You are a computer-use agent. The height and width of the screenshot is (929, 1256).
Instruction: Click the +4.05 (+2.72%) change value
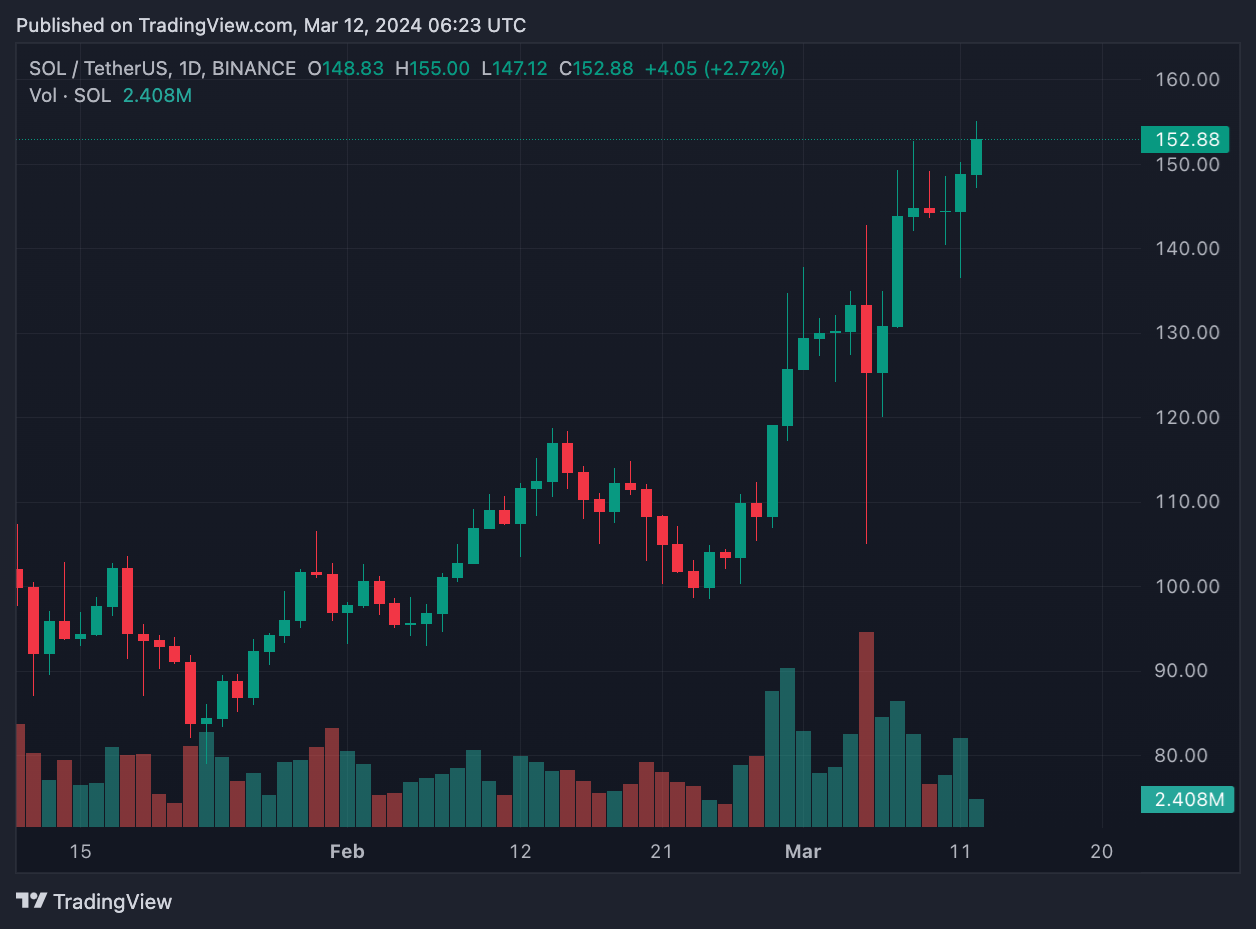(714, 69)
